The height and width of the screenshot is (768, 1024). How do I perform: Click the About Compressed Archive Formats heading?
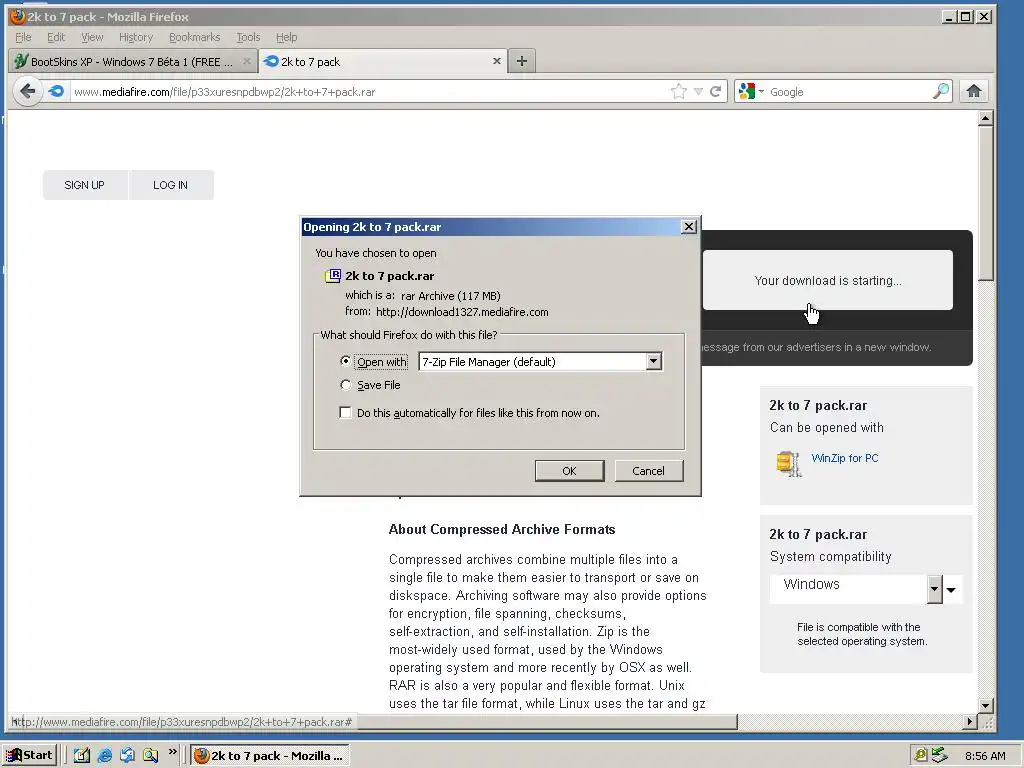pyautogui.click(x=502, y=530)
